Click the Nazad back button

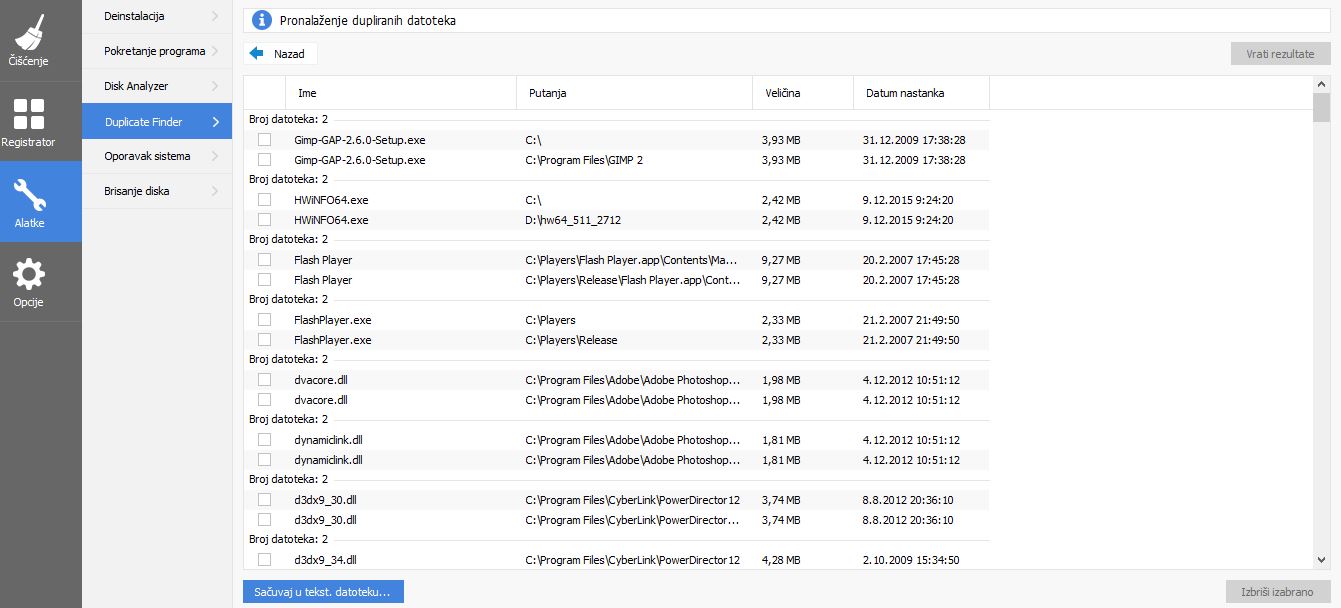(280, 53)
